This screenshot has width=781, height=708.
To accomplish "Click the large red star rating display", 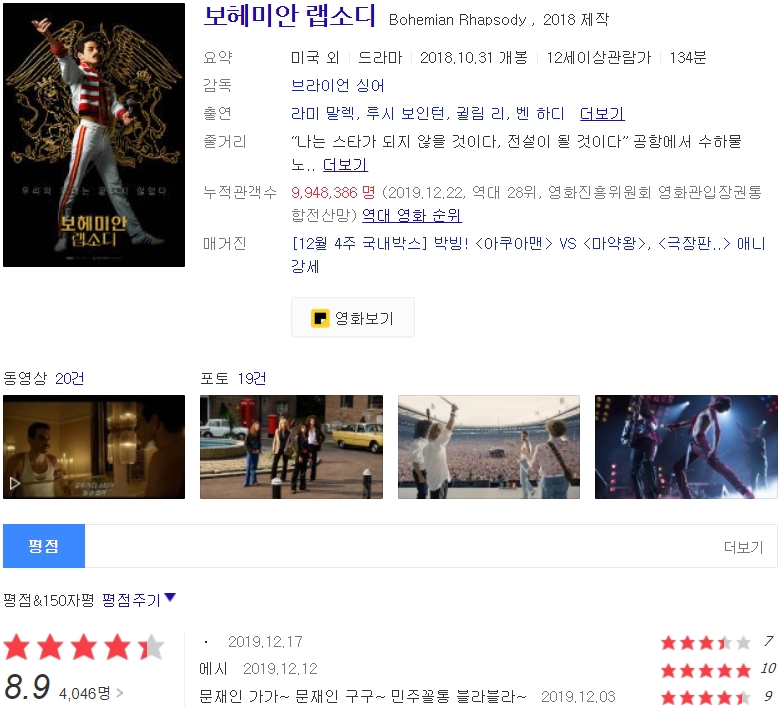I will pyautogui.click(x=84, y=647).
